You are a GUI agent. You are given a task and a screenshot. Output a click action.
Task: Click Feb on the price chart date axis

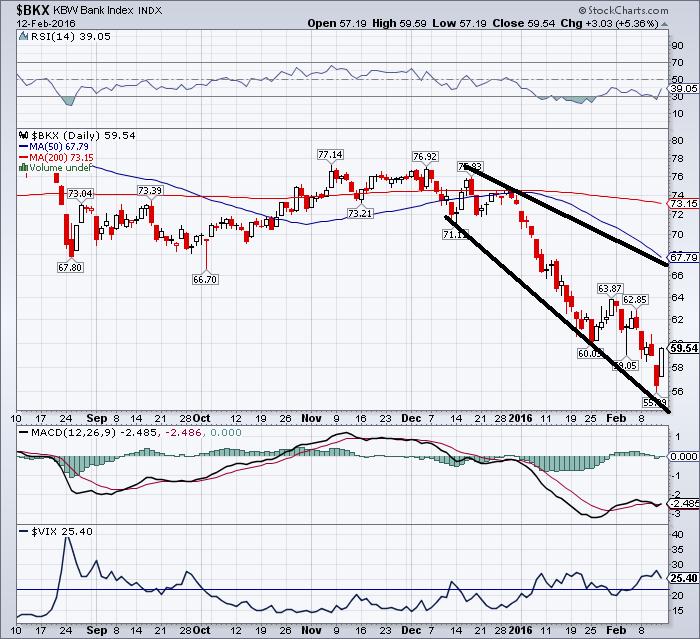[x=616, y=419]
